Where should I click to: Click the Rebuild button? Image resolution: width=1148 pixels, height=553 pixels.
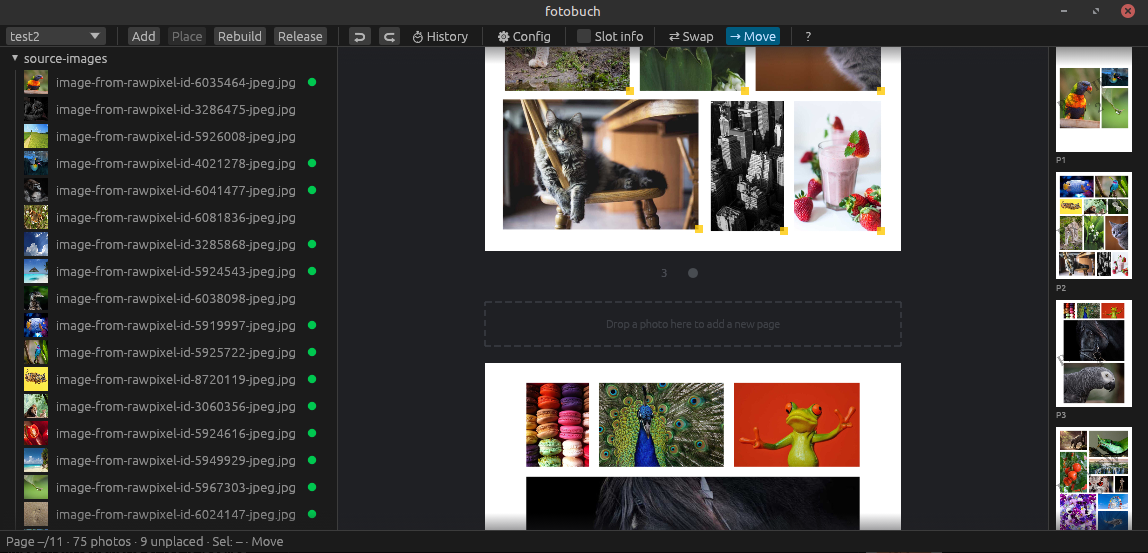[x=239, y=36]
